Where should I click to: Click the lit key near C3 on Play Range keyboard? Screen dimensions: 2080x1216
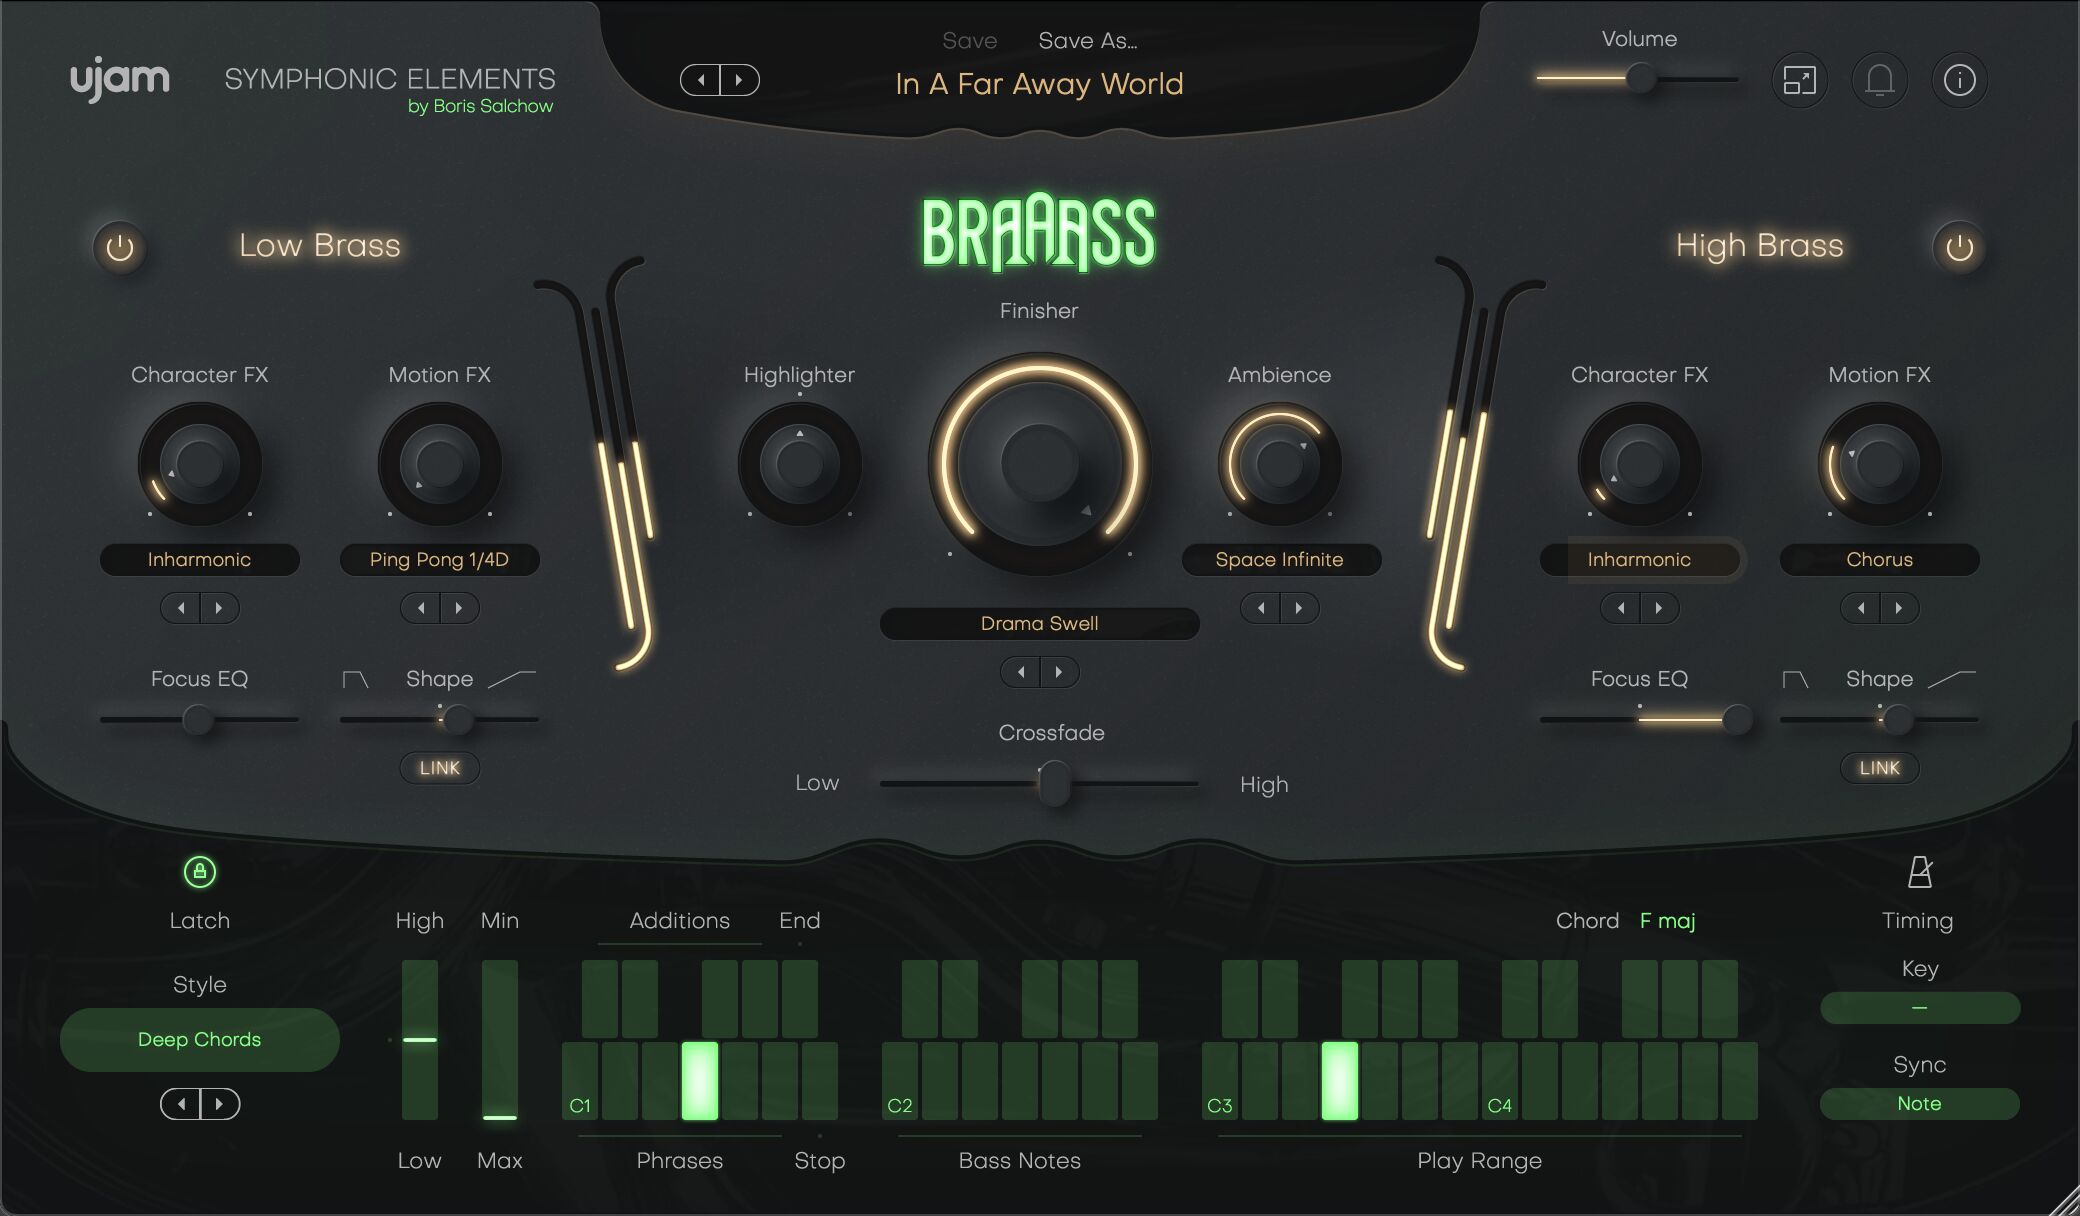coord(1340,1080)
